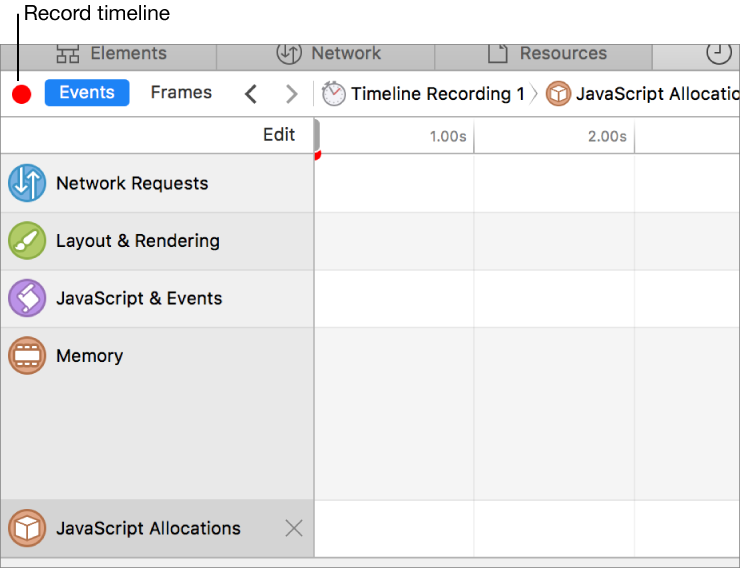Screen dimensions: 740x568
Task: Click the Elements tab tree icon
Action: coord(68,54)
